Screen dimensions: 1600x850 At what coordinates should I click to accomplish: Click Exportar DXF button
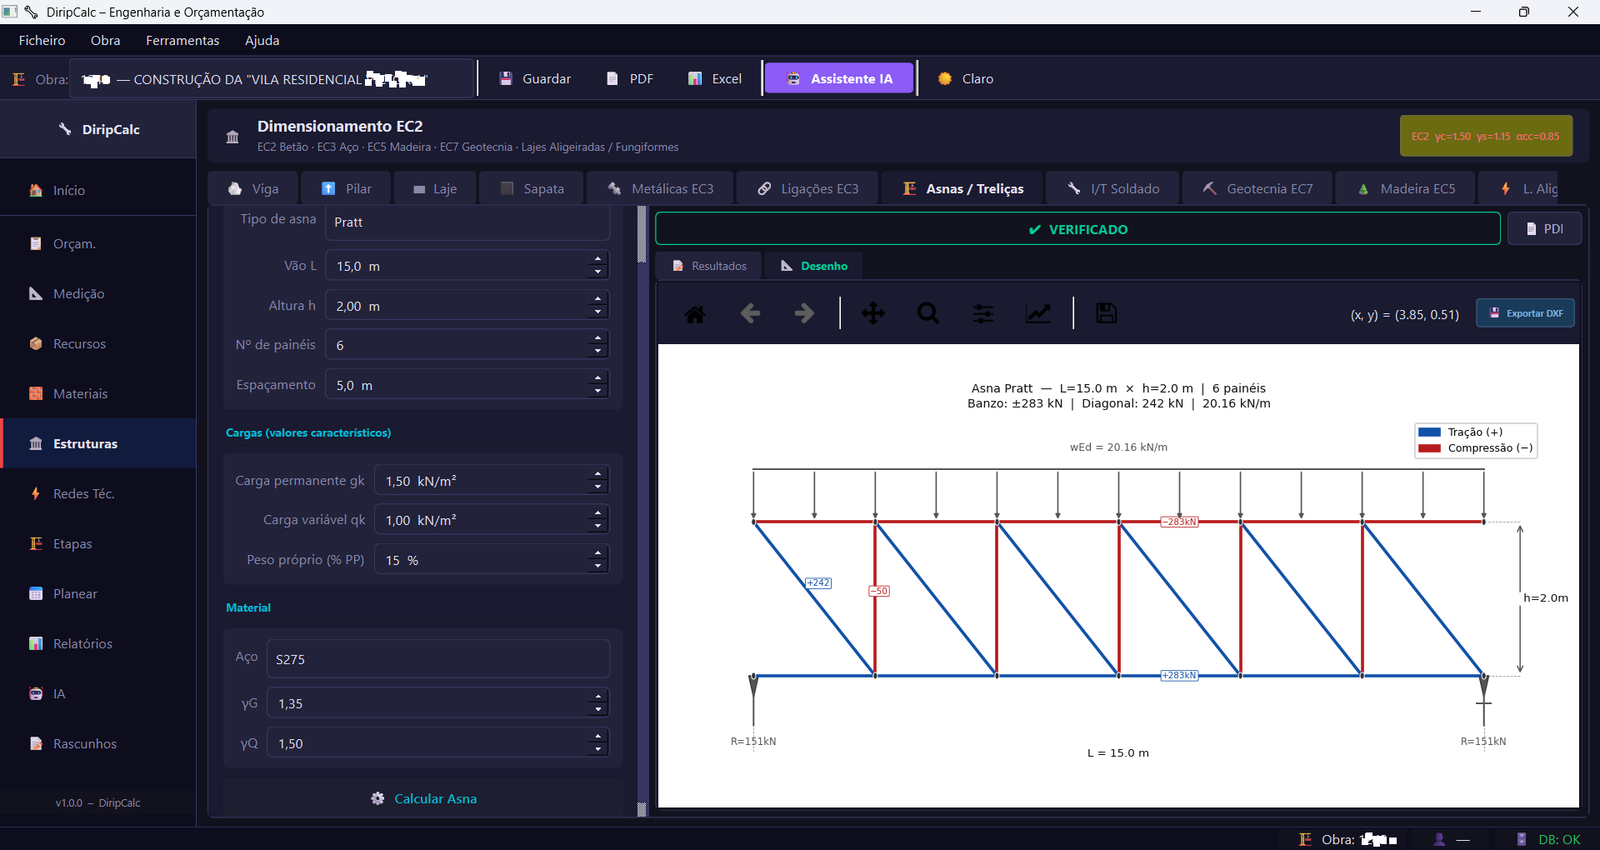tap(1526, 313)
